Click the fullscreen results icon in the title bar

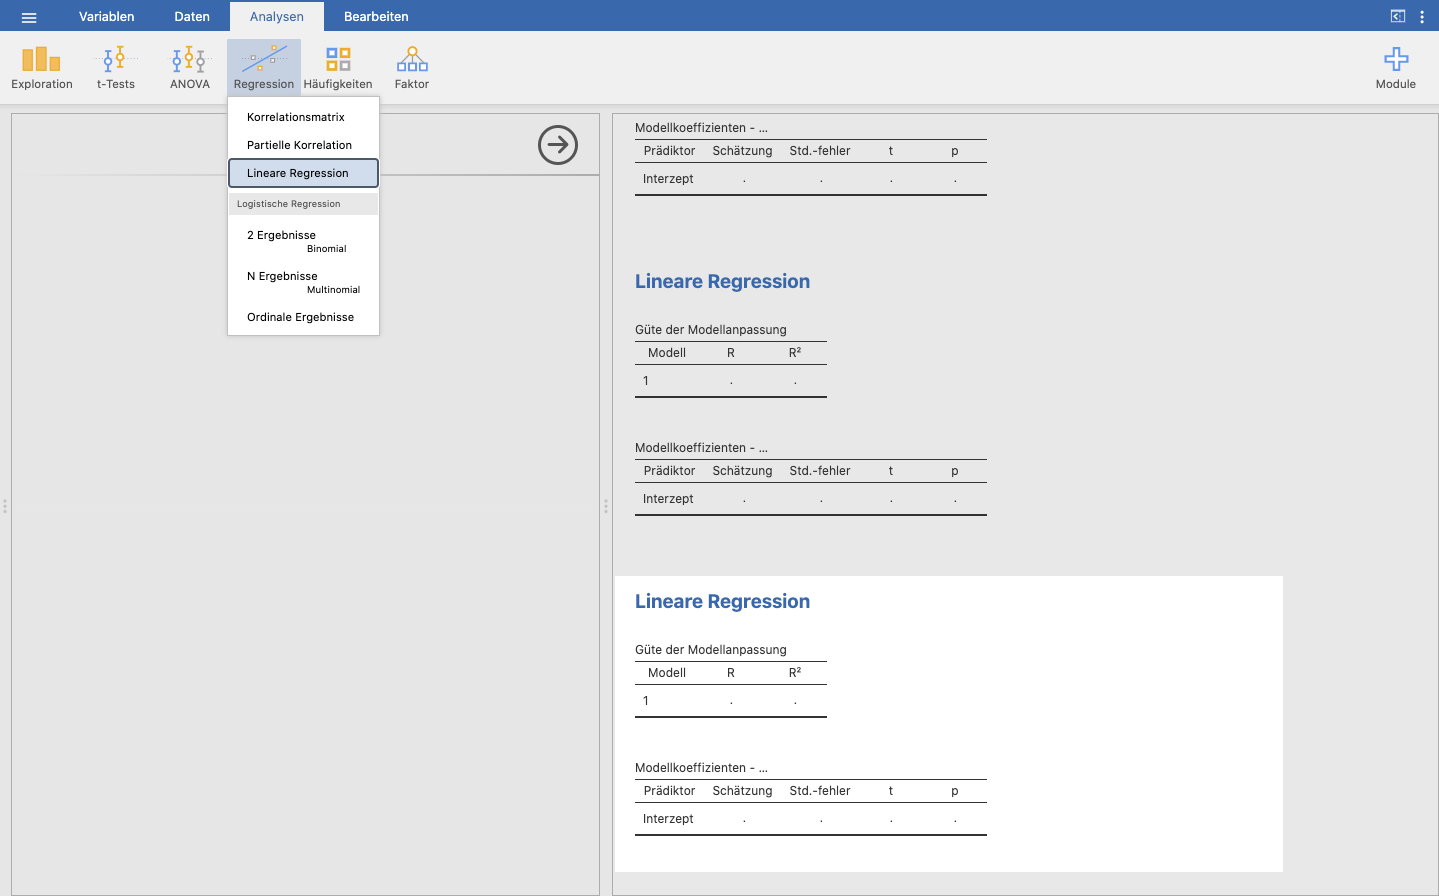coord(1398,16)
